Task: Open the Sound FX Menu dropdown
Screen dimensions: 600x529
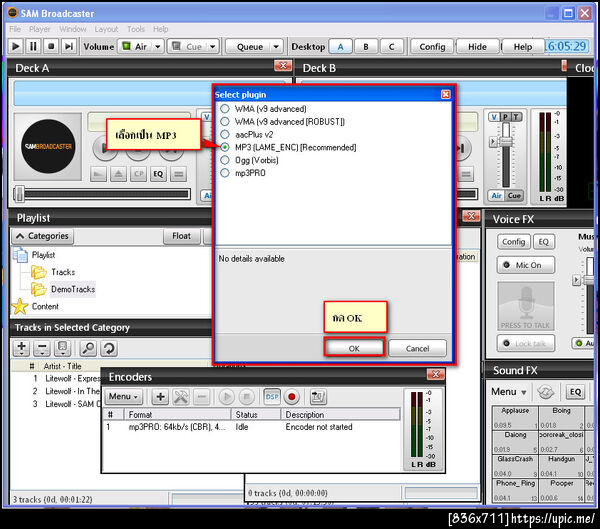Action: (x=509, y=392)
